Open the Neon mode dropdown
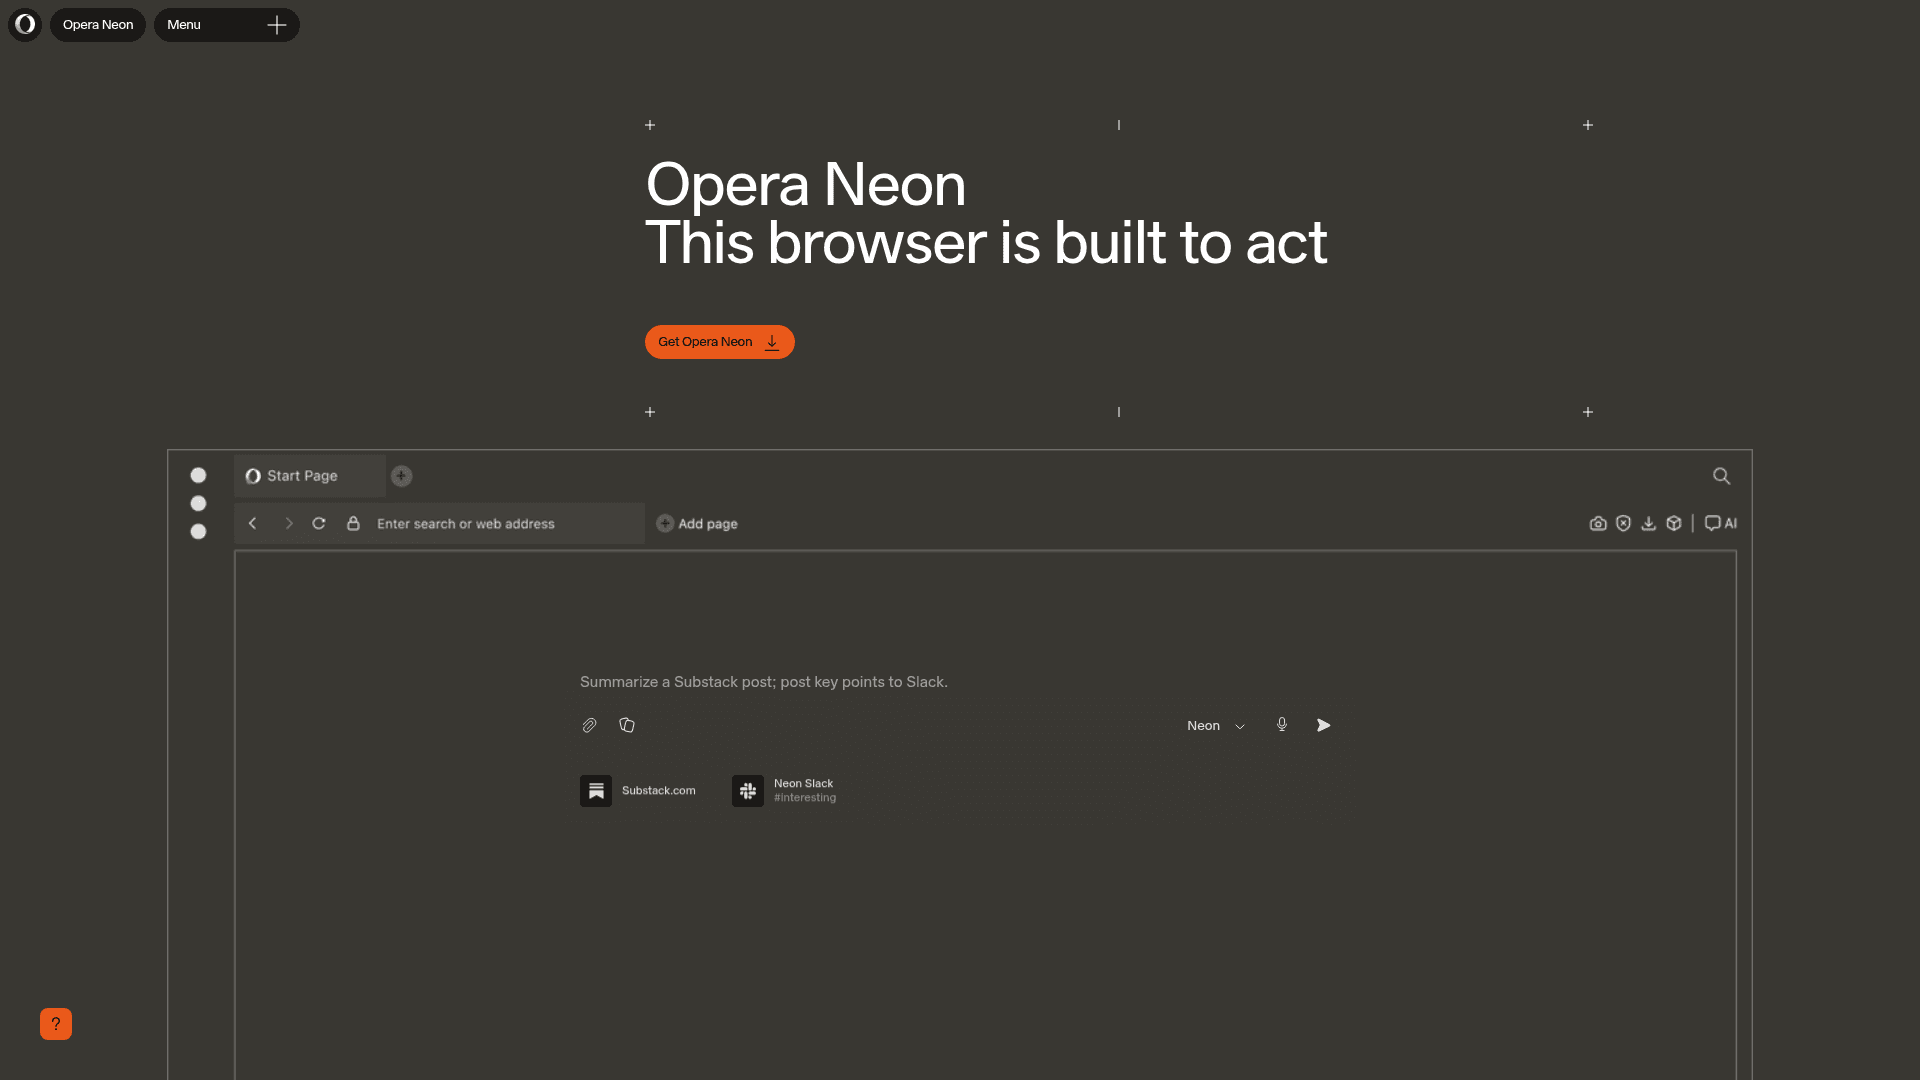The width and height of the screenshot is (1920, 1080). coord(1216,726)
